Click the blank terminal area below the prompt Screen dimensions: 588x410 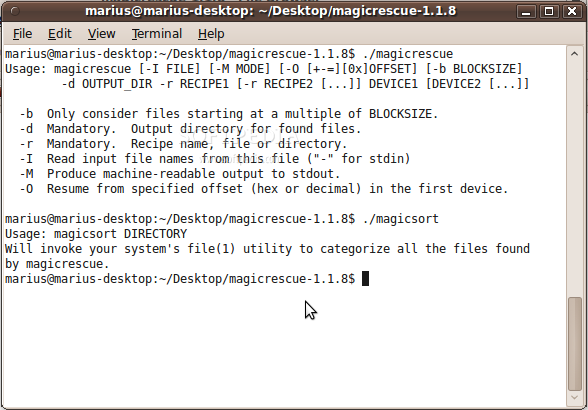285,347
